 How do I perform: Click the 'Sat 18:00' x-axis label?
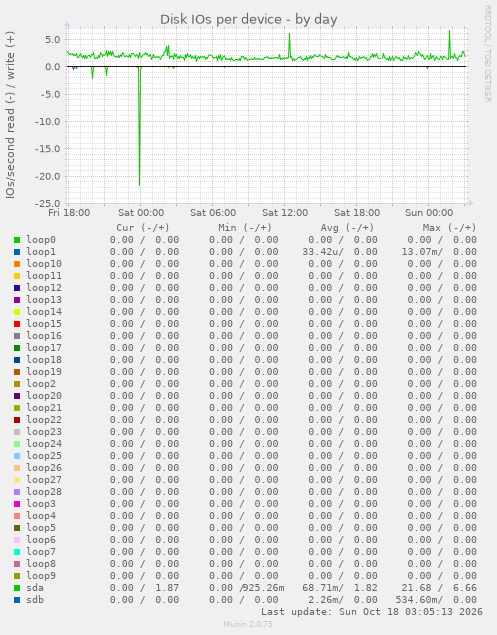point(357,213)
